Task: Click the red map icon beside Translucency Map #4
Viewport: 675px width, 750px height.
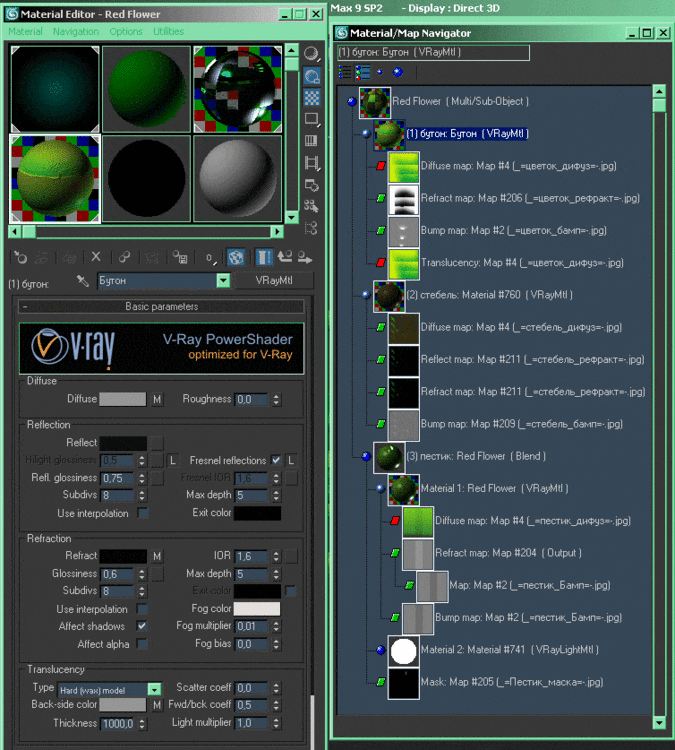Action: (x=381, y=263)
